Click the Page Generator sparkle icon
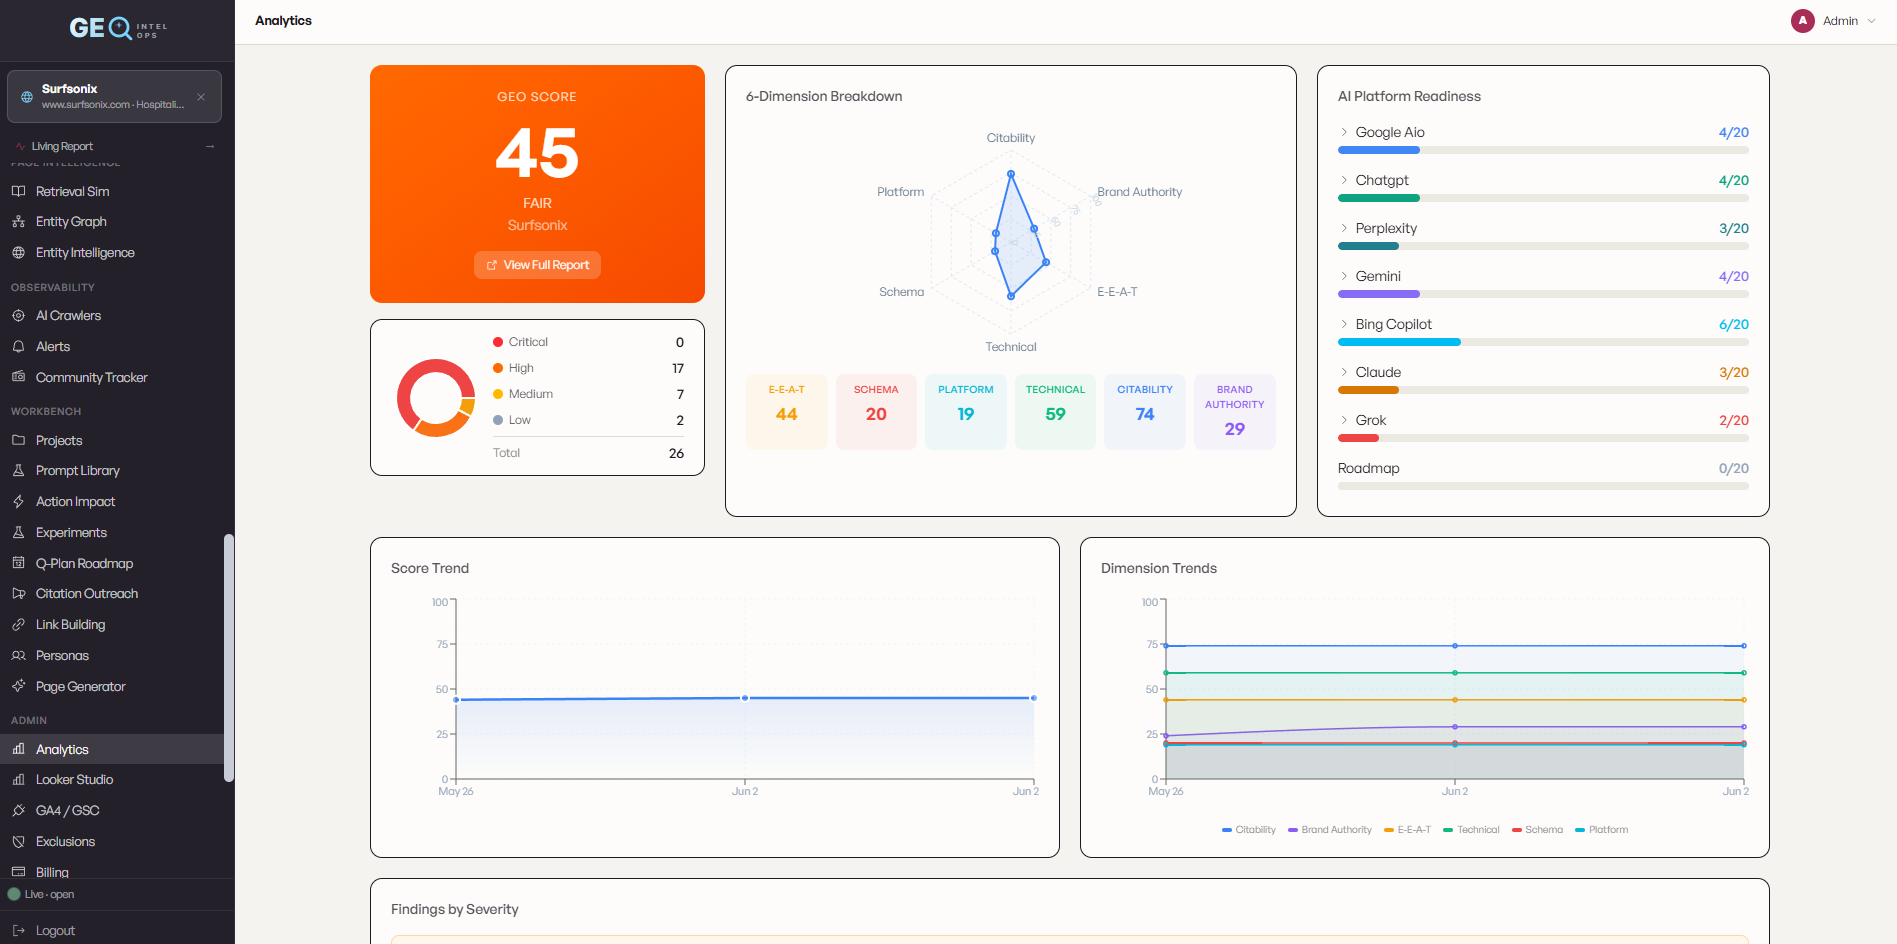1897x944 pixels. [18, 686]
